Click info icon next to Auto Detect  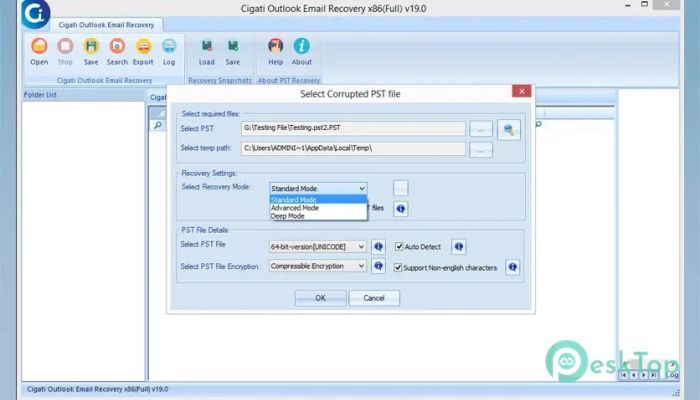click(x=458, y=246)
